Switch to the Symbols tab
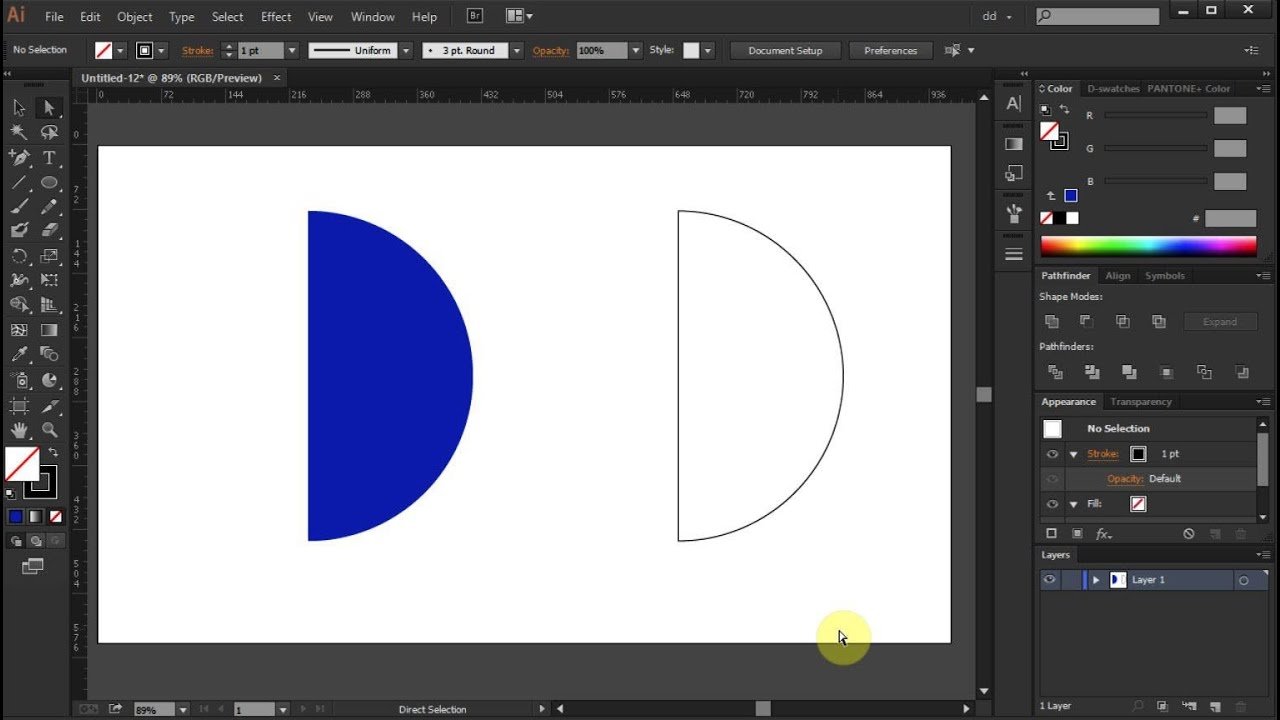This screenshot has height=720, width=1280. [x=1165, y=276]
